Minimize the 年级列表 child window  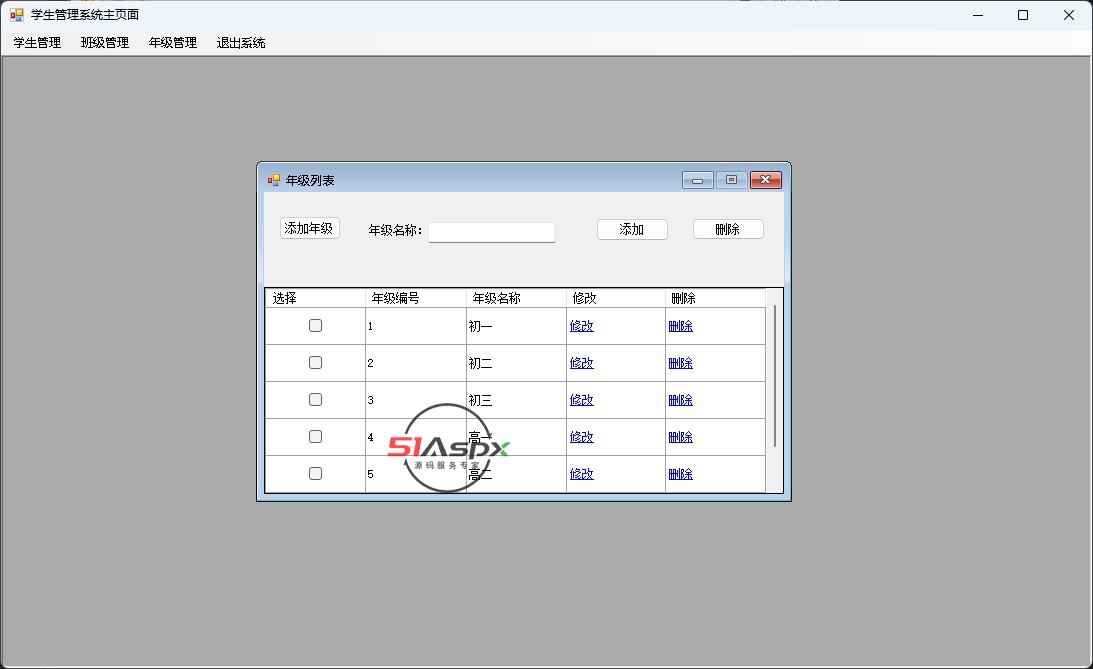tap(697, 180)
